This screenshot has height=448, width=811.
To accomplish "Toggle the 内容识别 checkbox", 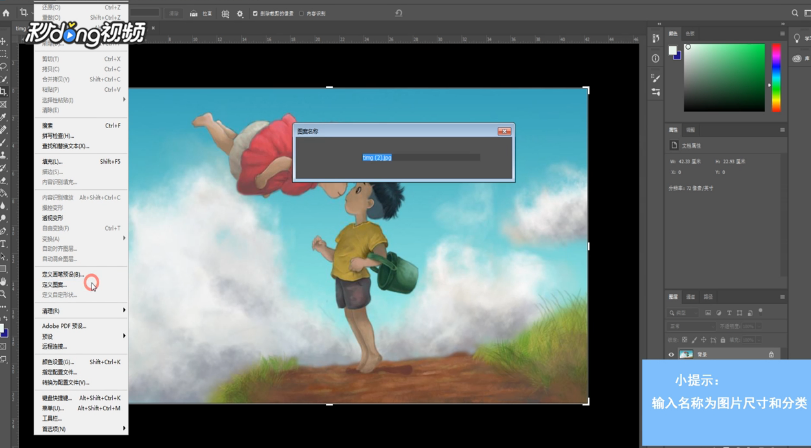I will click(302, 13).
